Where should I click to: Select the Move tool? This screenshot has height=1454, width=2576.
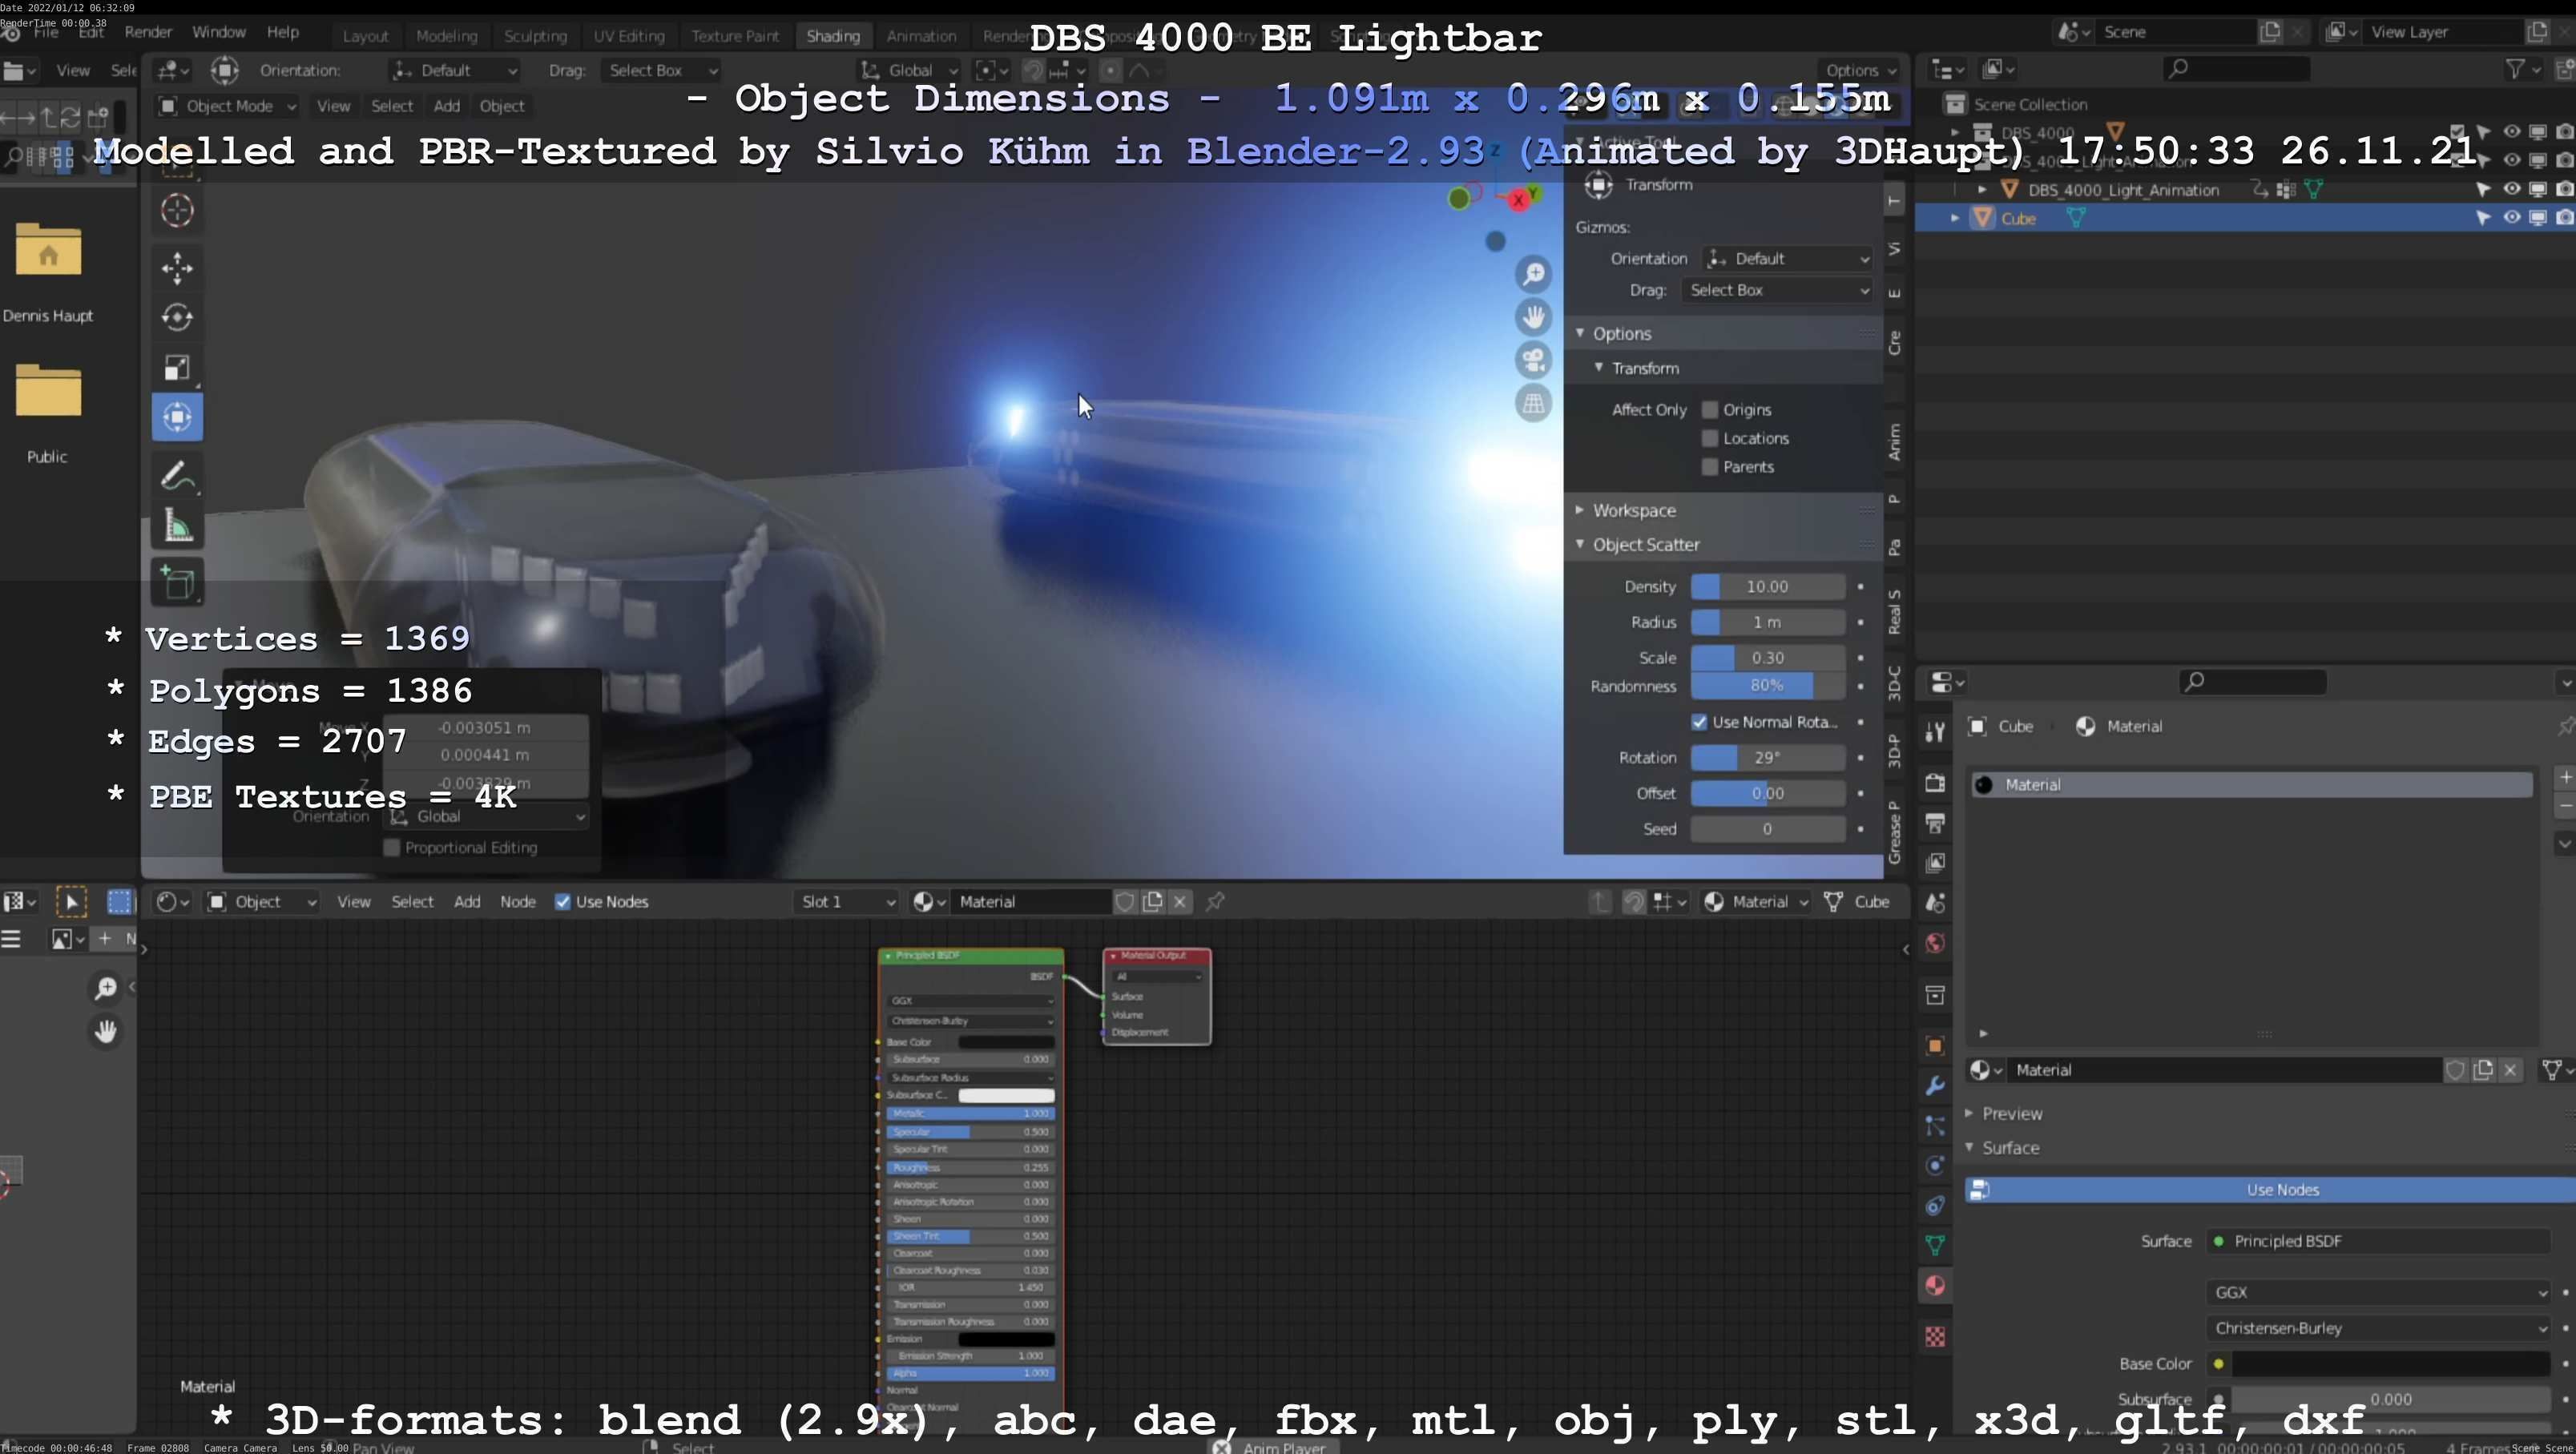tap(177, 267)
